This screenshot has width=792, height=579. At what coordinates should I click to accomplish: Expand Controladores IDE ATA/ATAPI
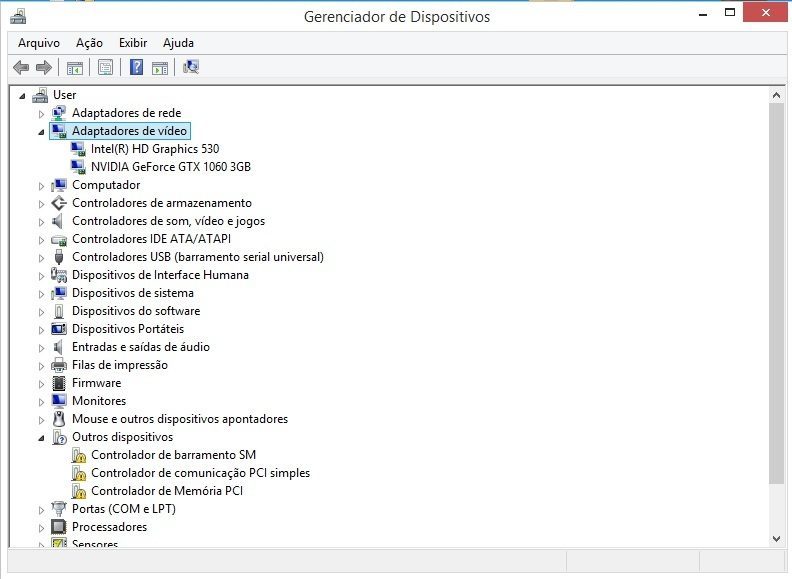(x=41, y=240)
